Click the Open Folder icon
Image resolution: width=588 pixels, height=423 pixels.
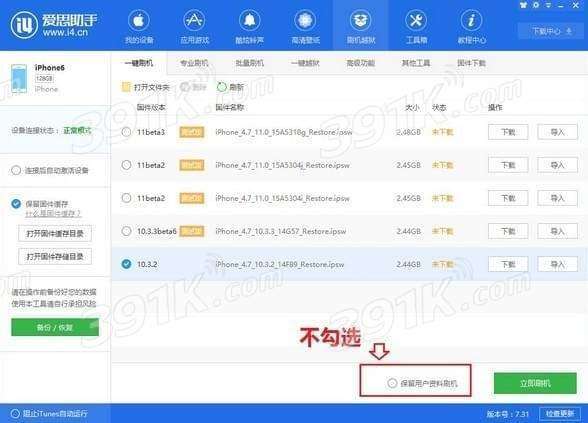[126, 87]
